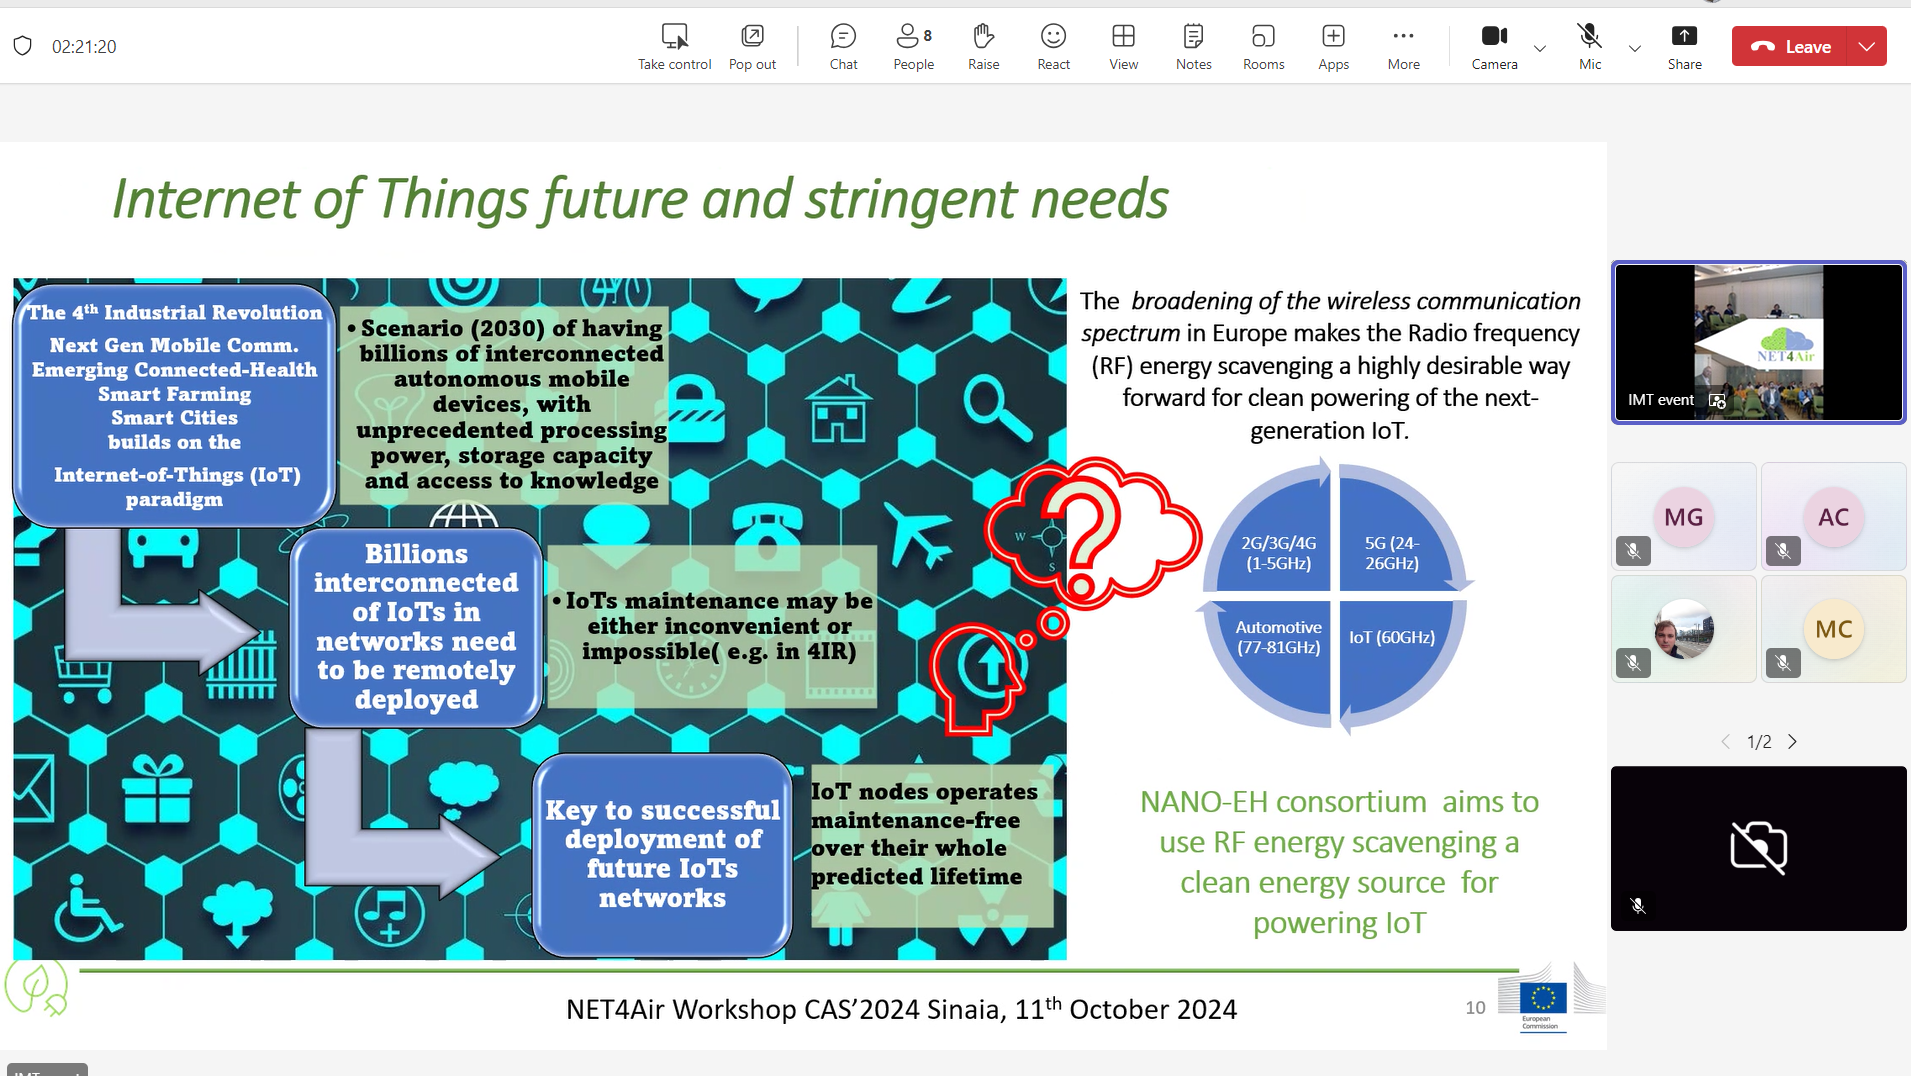1911x1076 pixels.
Task: Click Take control of the presentation
Action: point(675,47)
